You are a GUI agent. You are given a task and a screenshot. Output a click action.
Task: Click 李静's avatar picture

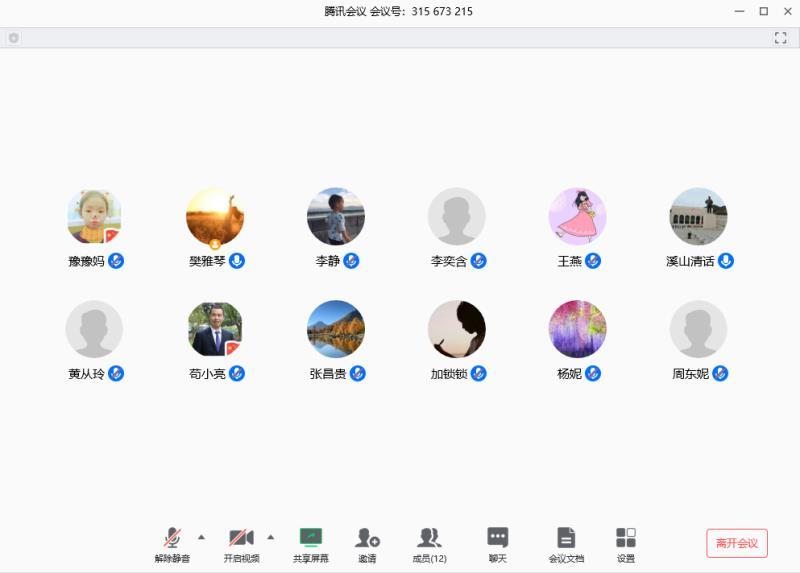point(336,216)
